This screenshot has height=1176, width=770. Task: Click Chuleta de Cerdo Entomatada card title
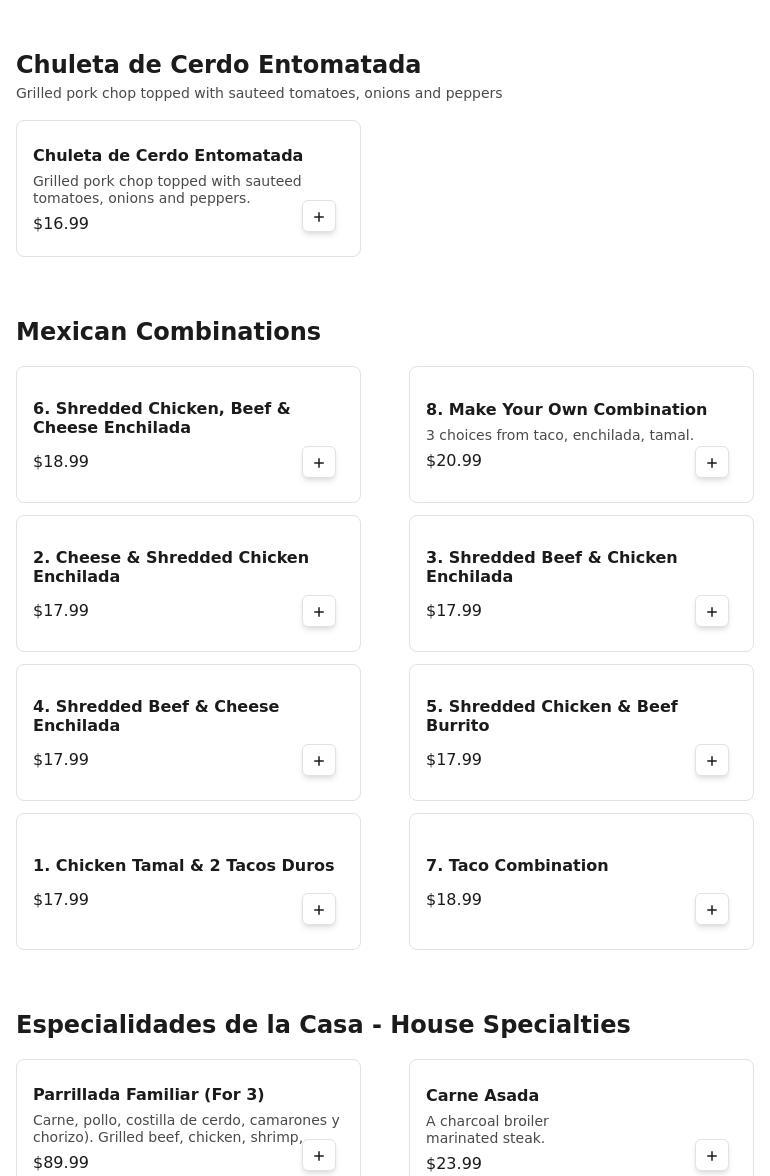(168, 156)
